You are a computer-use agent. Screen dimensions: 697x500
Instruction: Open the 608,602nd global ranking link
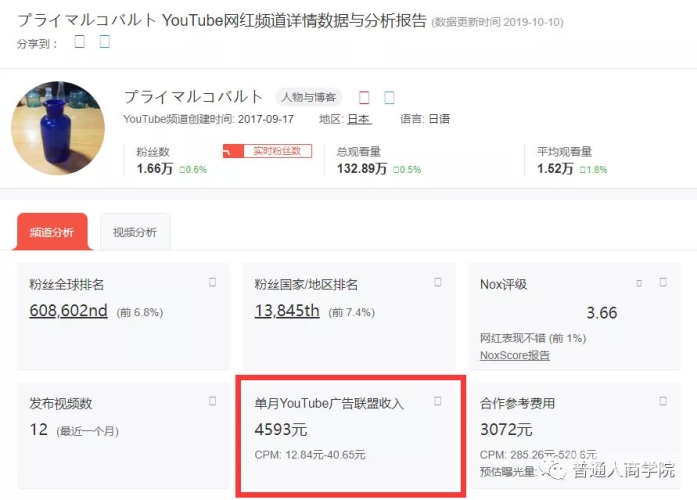pos(68,310)
